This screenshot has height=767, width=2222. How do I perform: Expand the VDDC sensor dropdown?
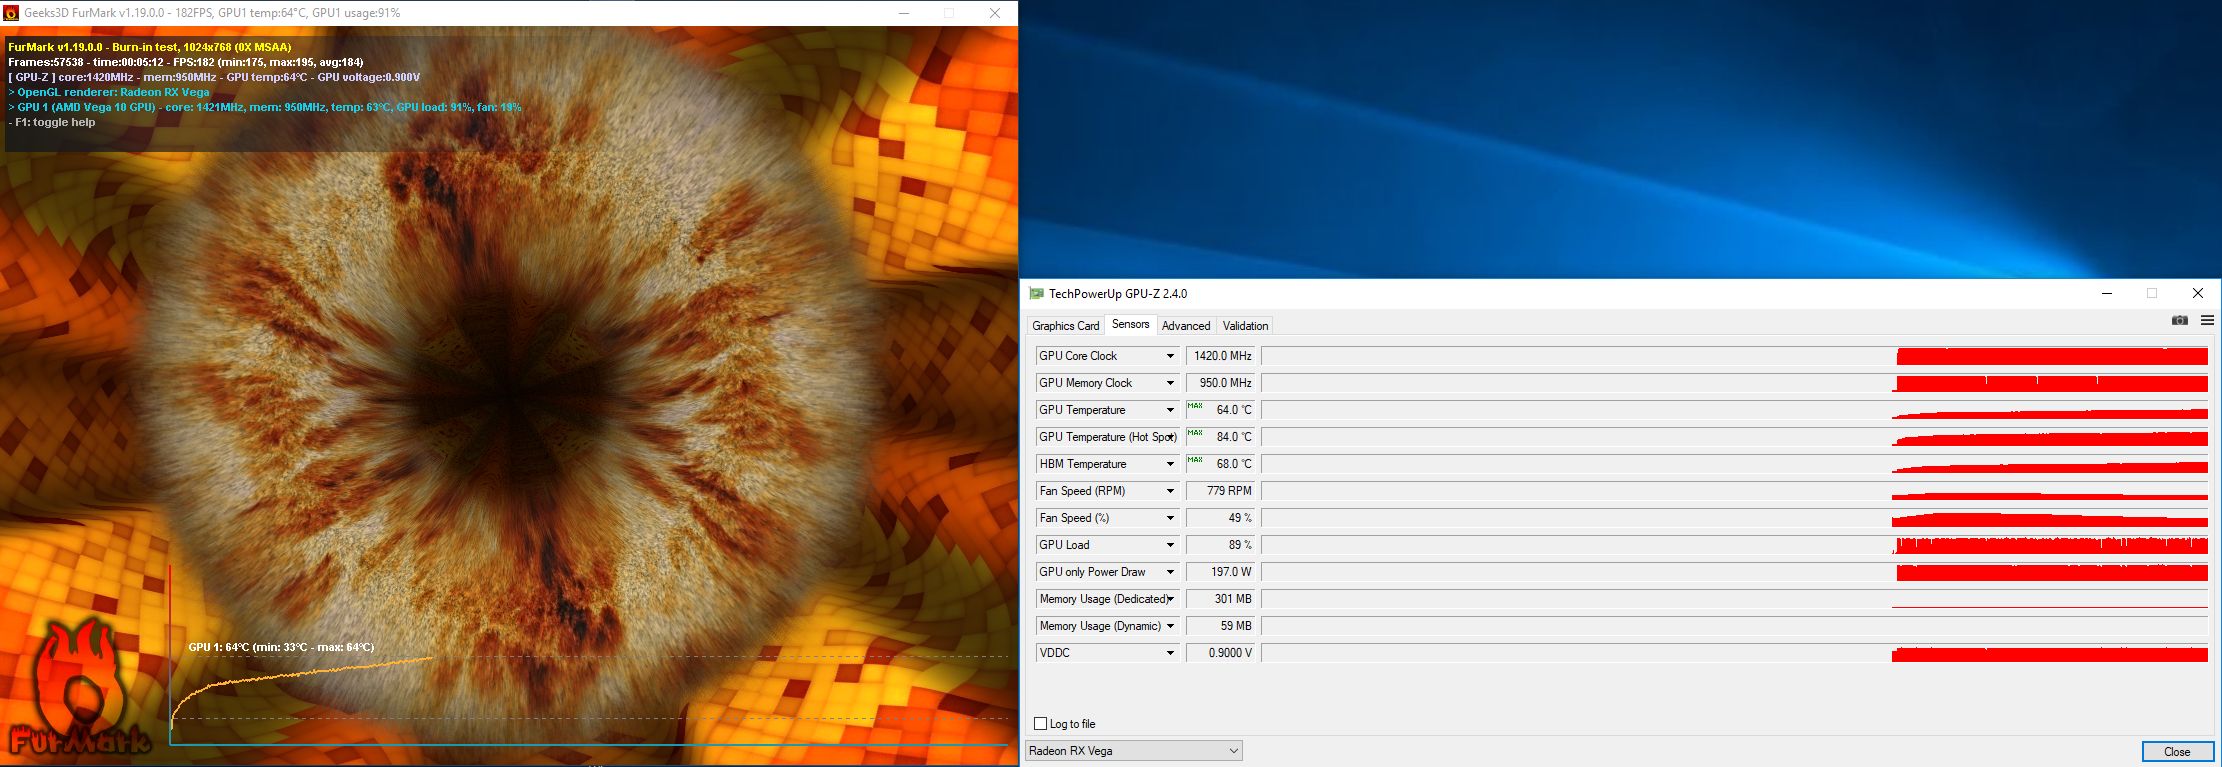tap(1170, 653)
